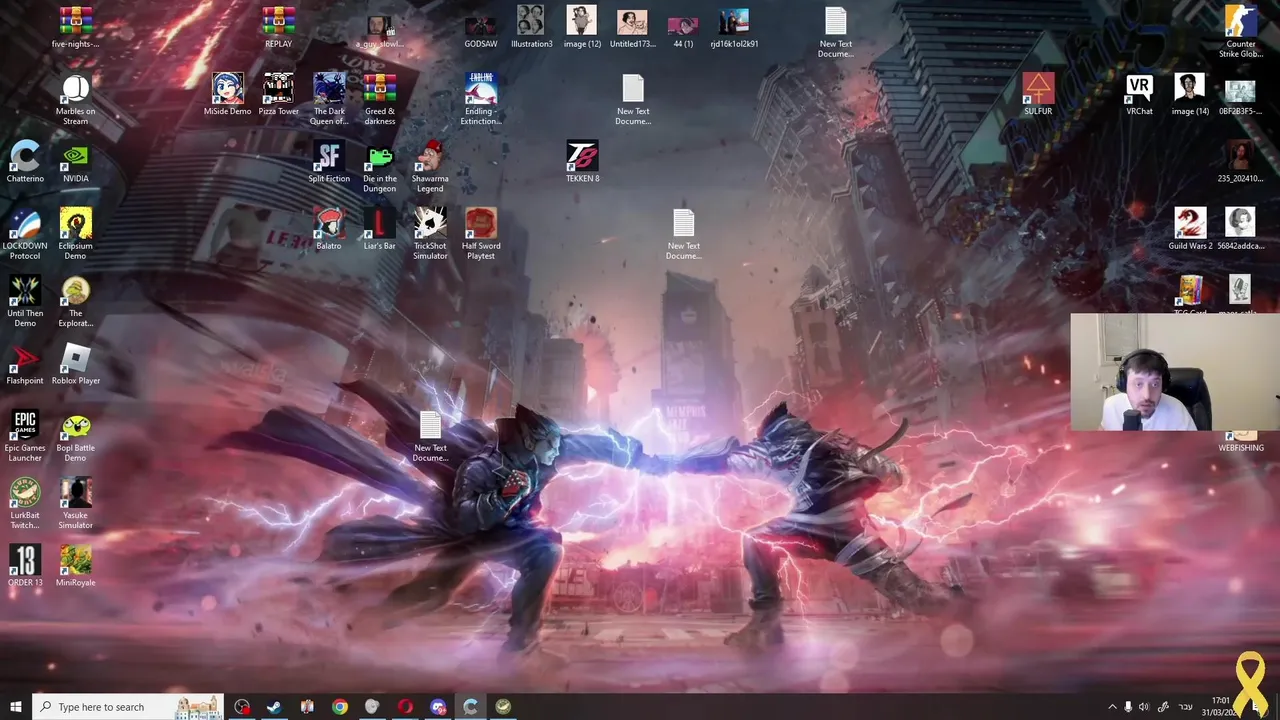This screenshot has width=1280, height=720.
Task: Open the Flashpoint shortcut
Action: point(25,363)
